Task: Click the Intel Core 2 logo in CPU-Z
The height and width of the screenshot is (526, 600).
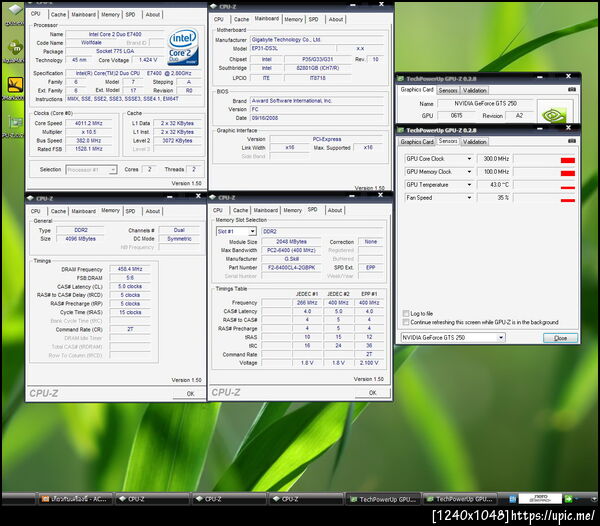Action: 183,46
